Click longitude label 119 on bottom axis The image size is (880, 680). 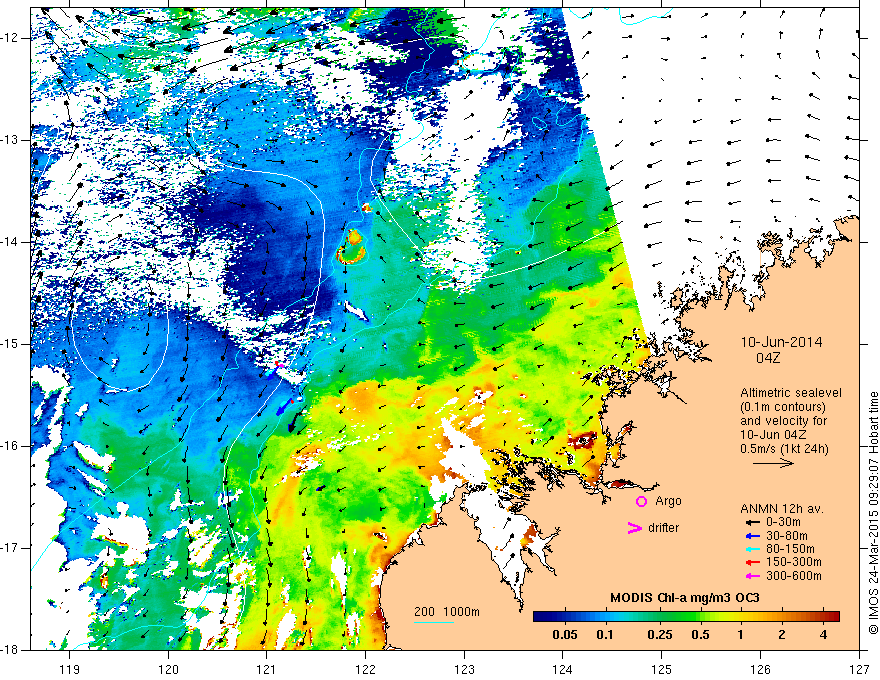pos(70,669)
